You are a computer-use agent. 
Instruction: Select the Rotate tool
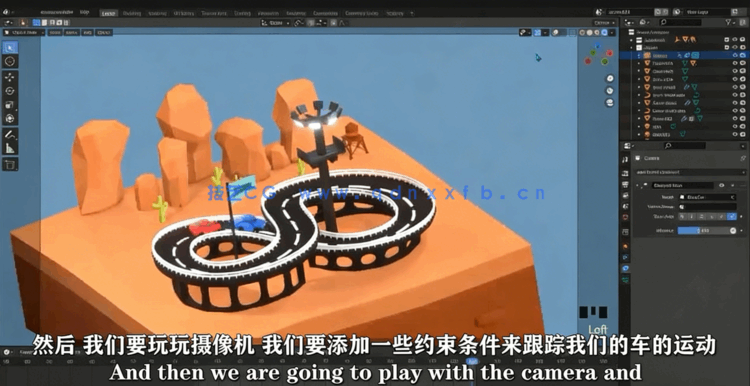tap(10, 91)
